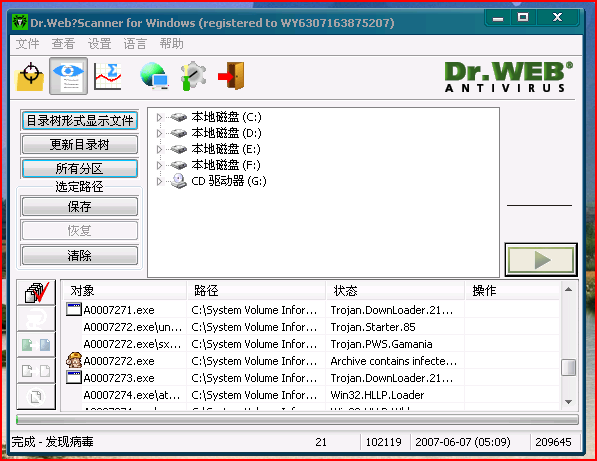This screenshot has height=461, width=597.
Task: Expand the 本地磁盘 (F:) node
Action: click(160, 165)
